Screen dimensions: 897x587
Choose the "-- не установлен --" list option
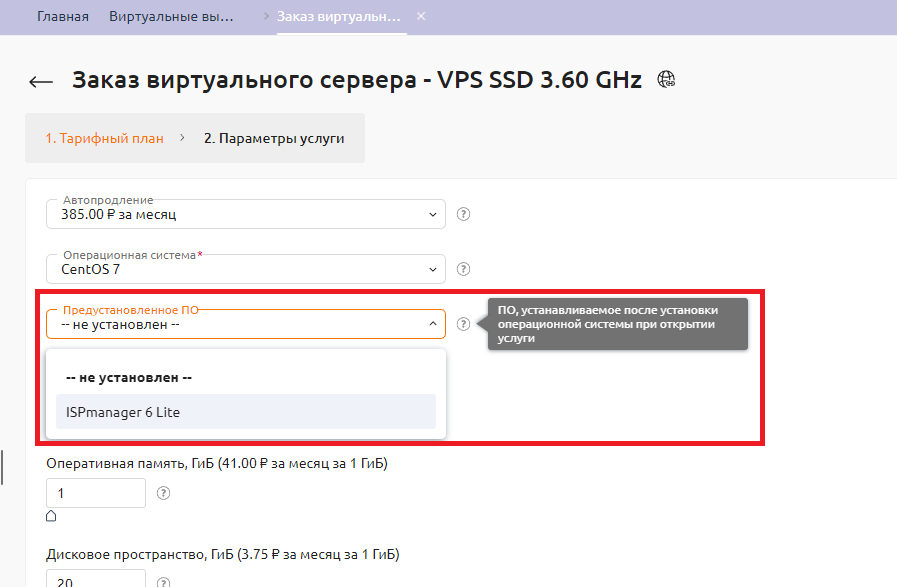point(246,378)
